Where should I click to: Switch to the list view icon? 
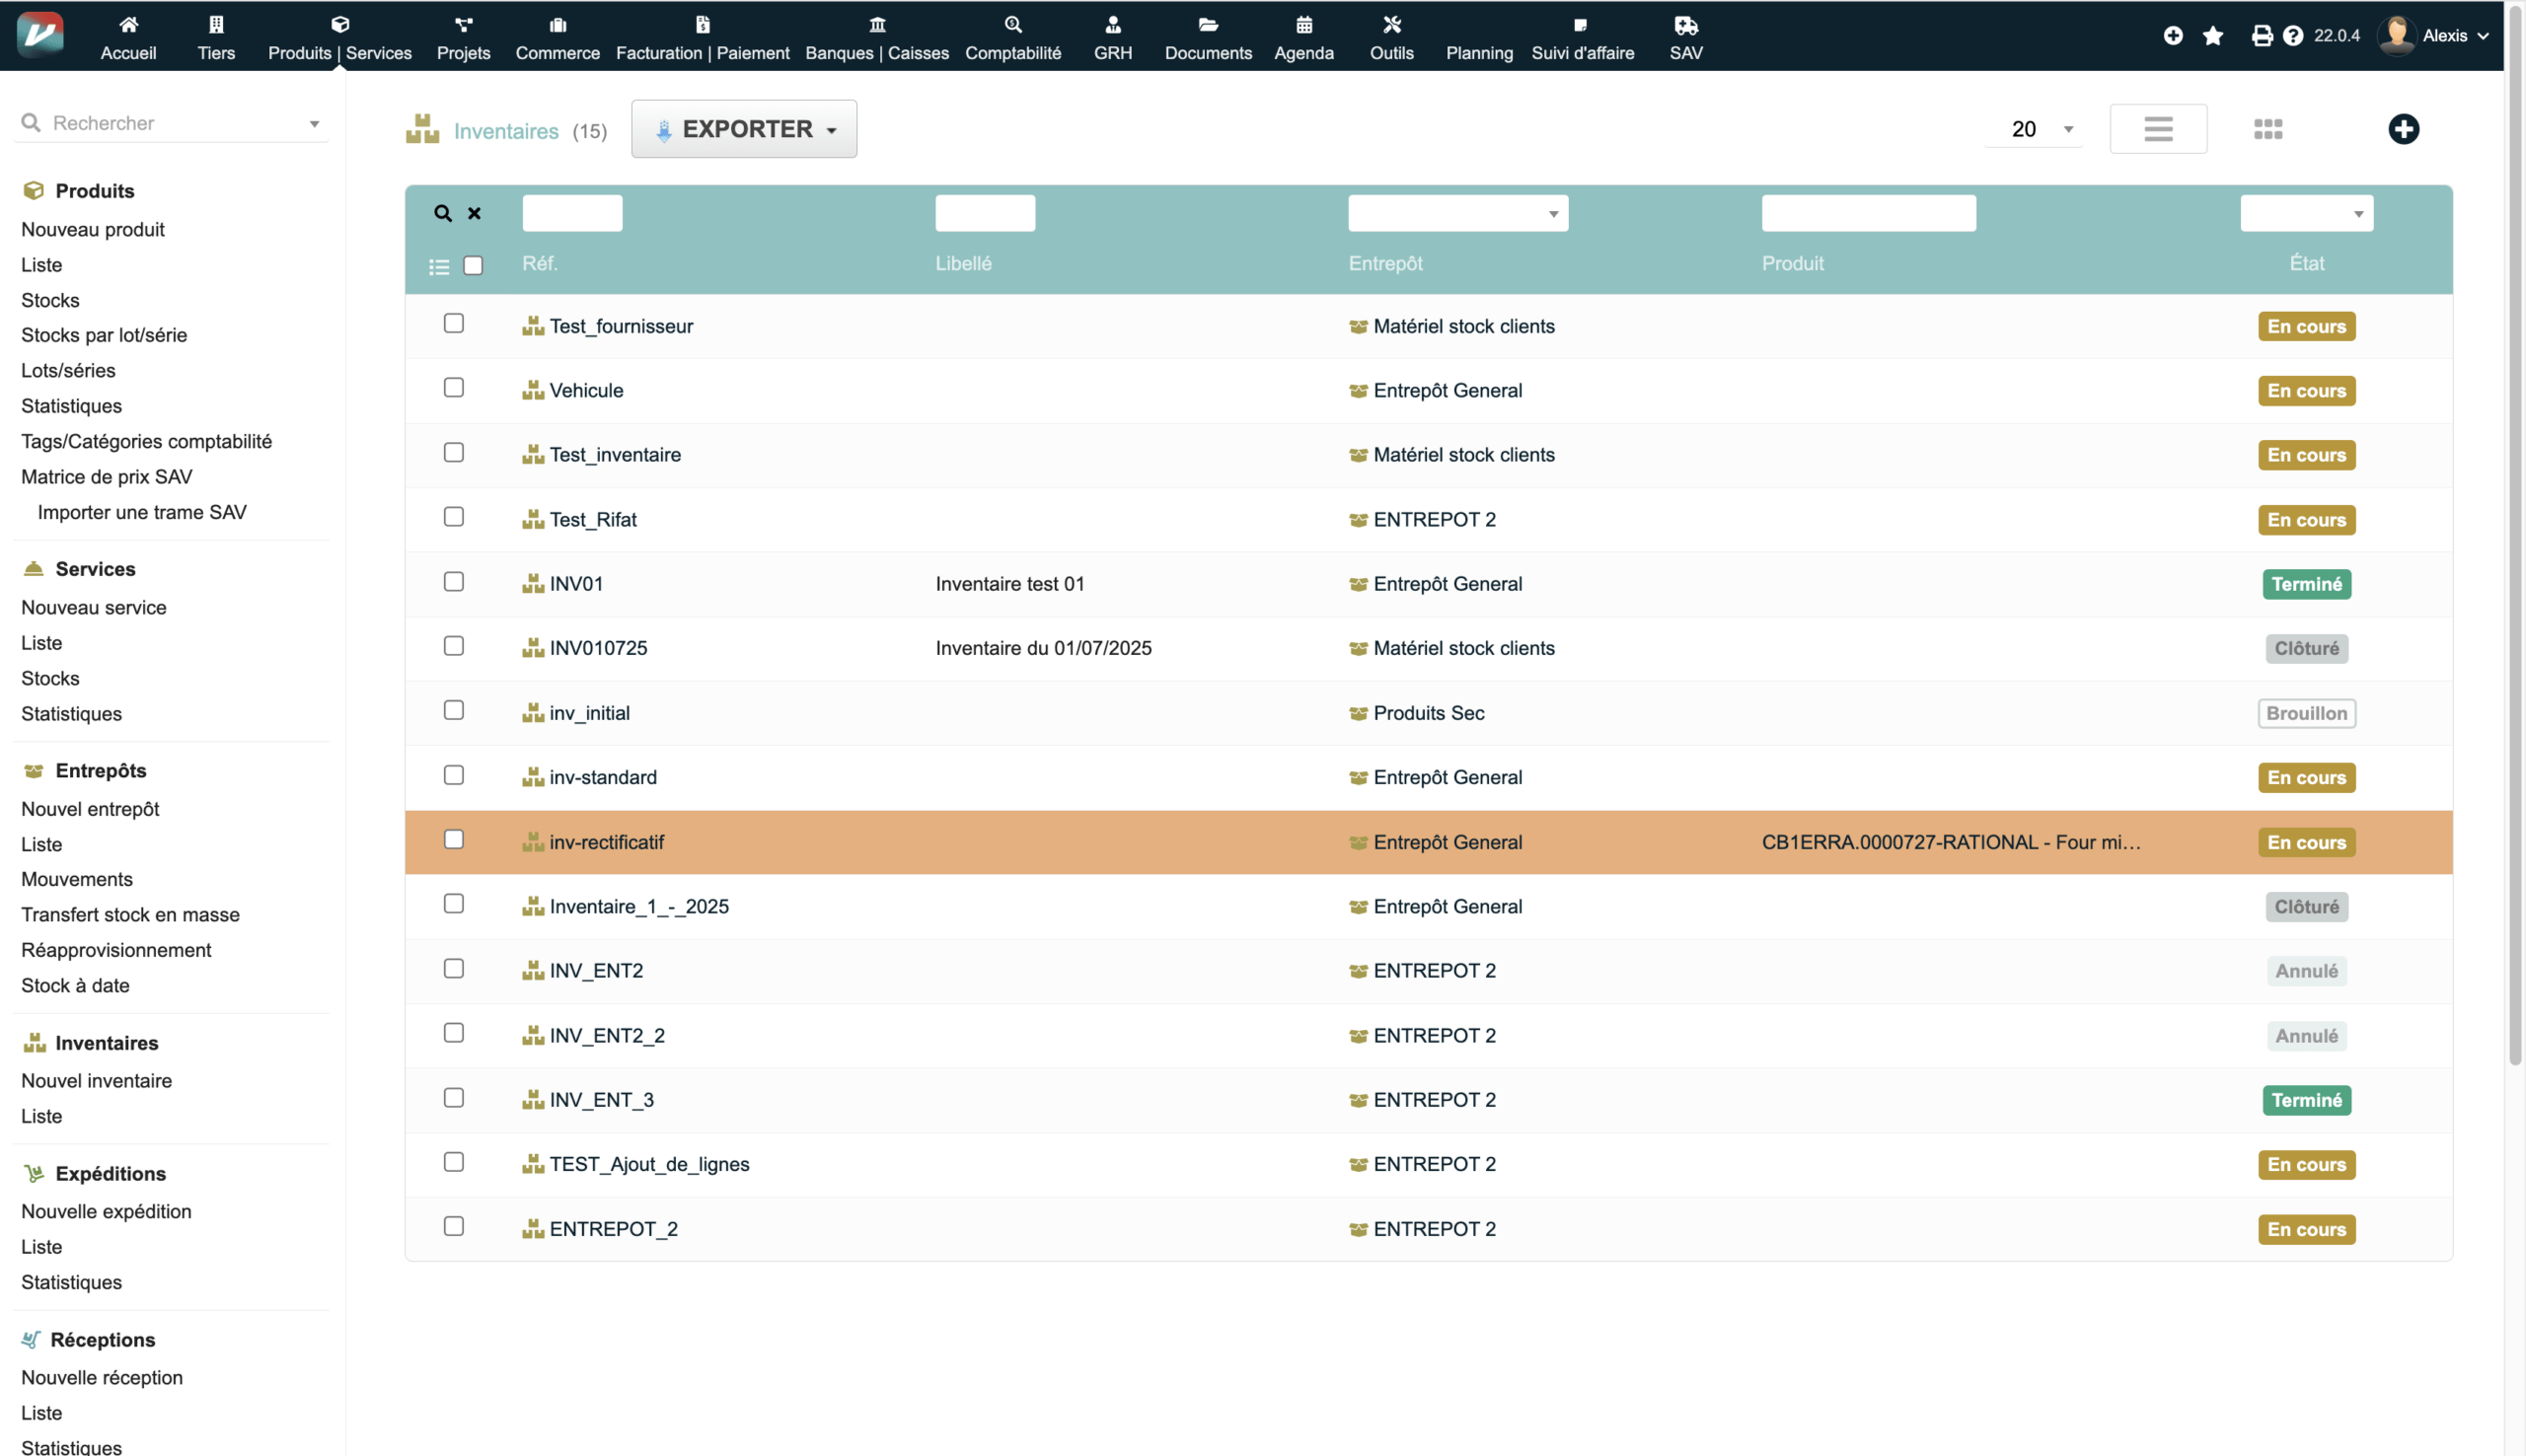click(x=2158, y=129)
